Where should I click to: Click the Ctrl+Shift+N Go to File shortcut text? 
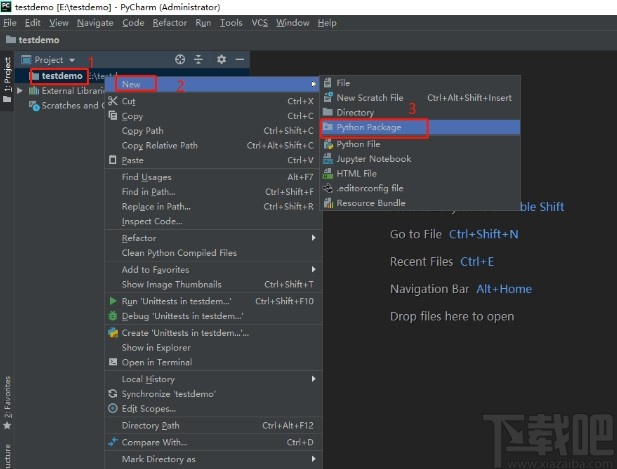484,234
